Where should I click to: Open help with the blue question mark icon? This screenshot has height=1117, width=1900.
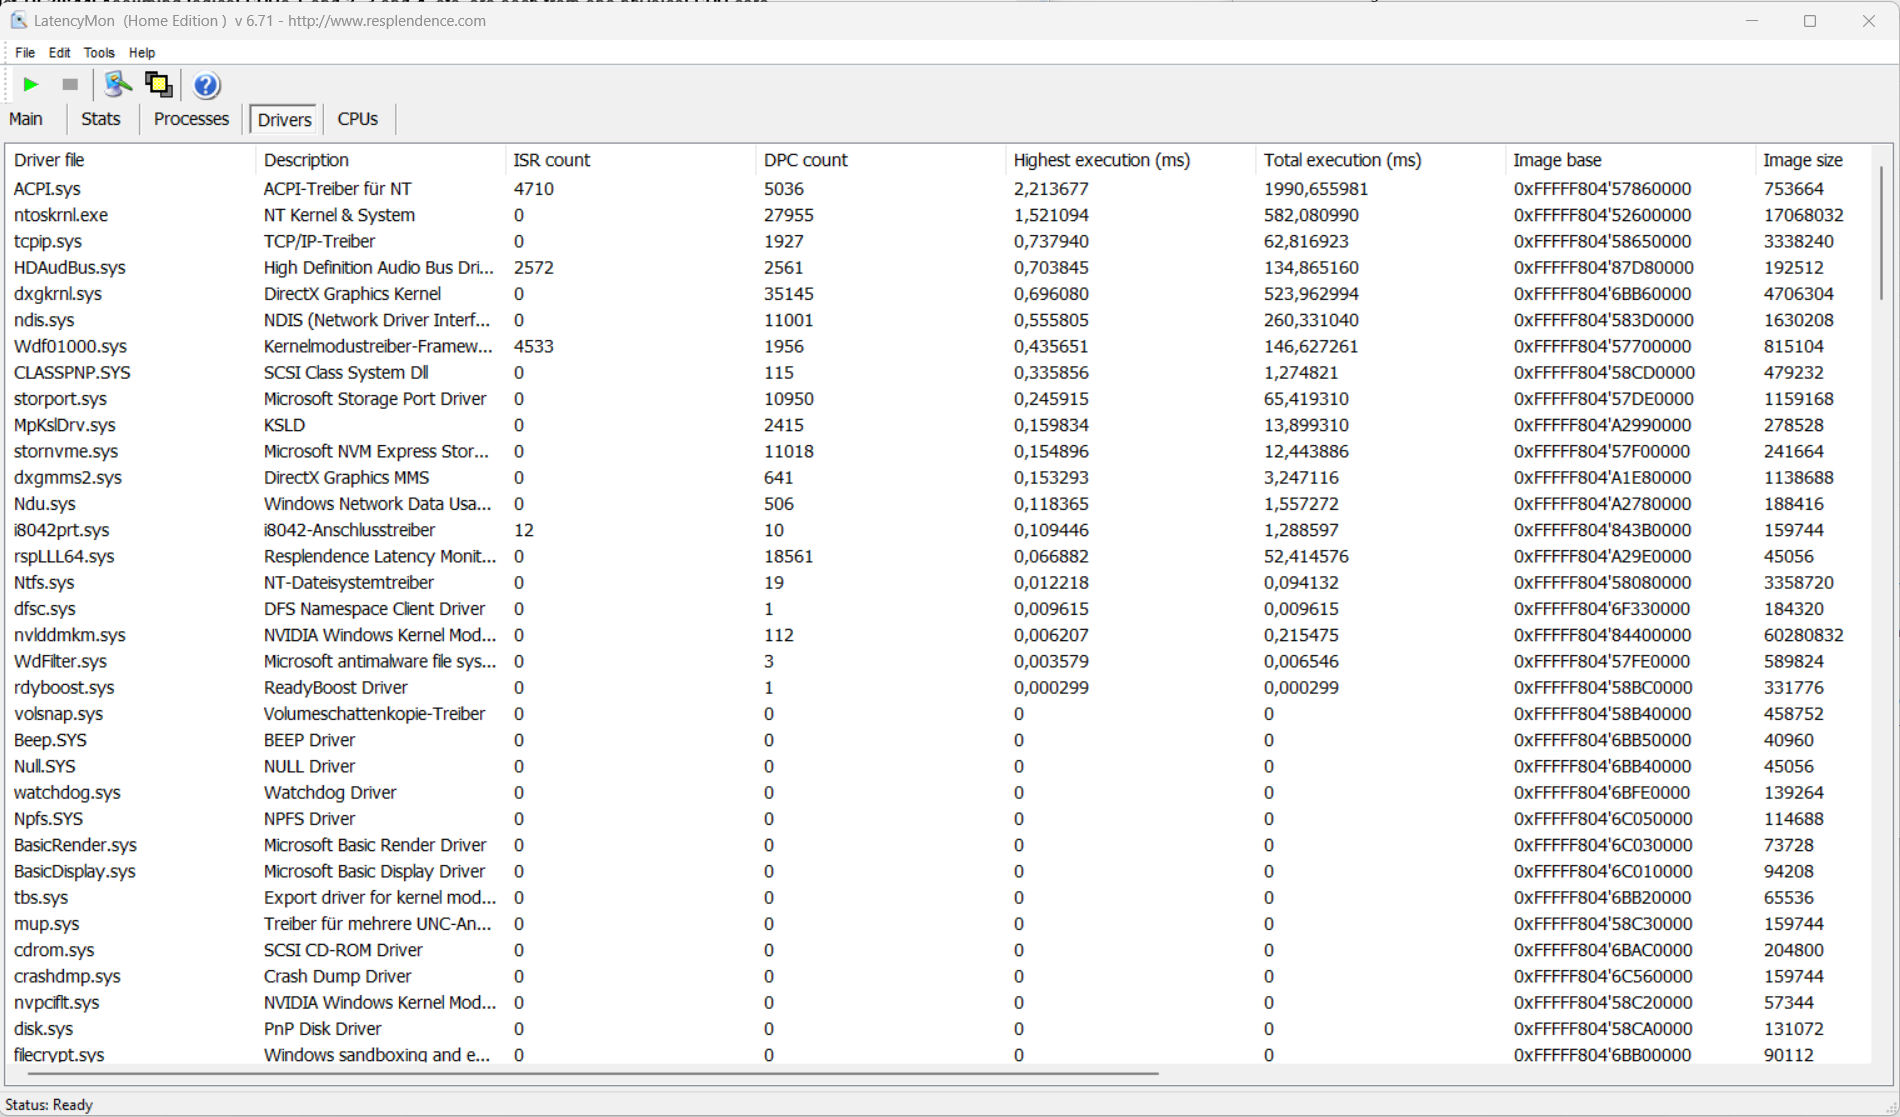point(206,86)
